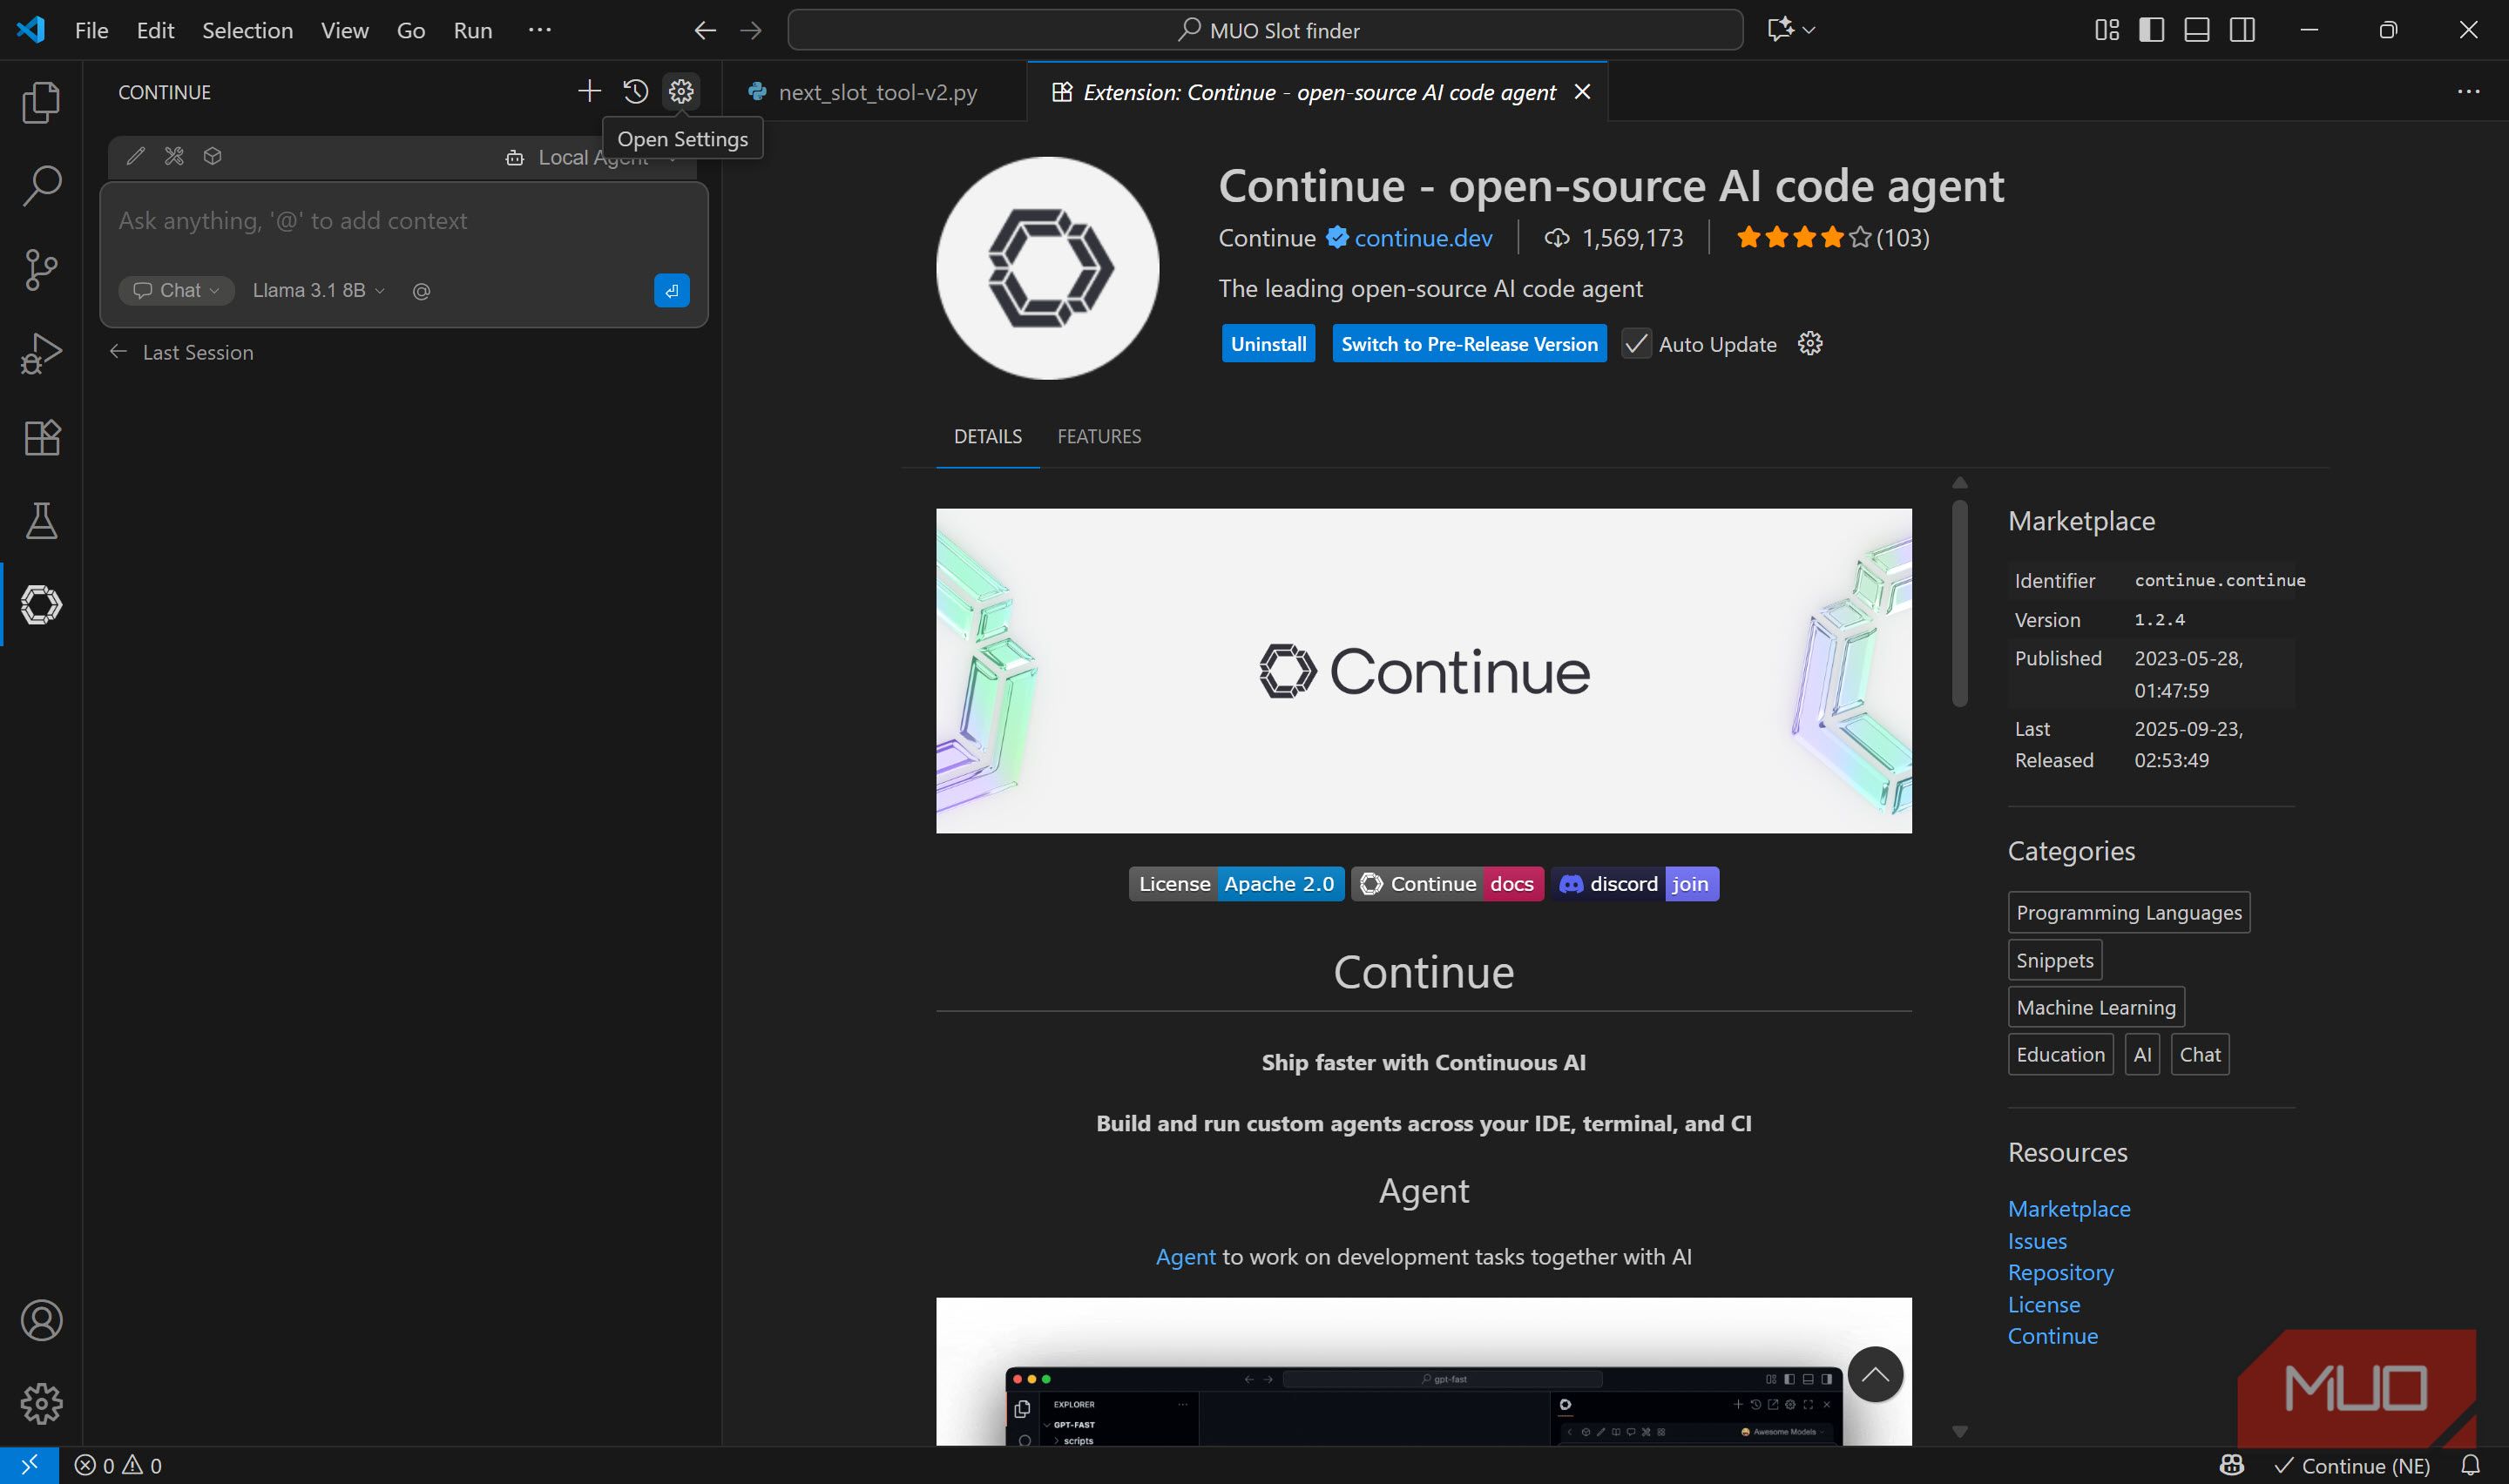This screenshot has height=1484, width=2509.
Task: Open the Search view in activity bar
Action: click(x=41, y=186)
